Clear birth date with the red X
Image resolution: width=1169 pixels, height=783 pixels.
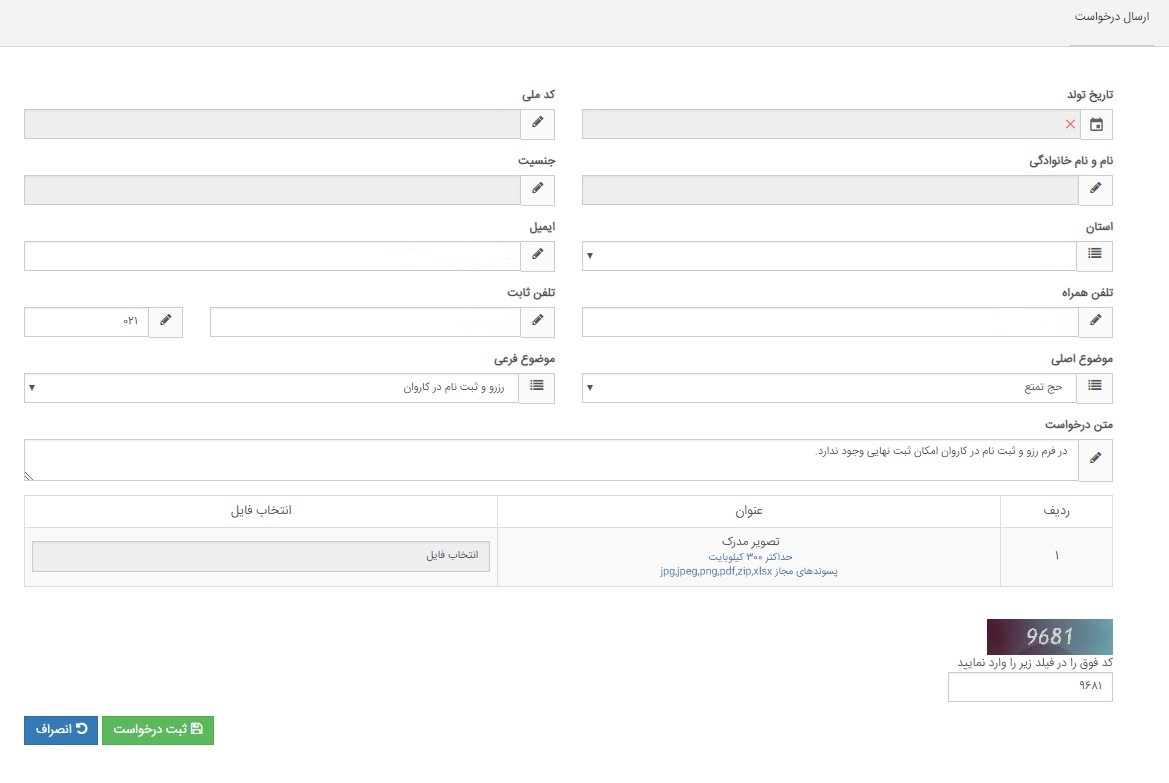pyautogui.click(x=1070, y=125)
